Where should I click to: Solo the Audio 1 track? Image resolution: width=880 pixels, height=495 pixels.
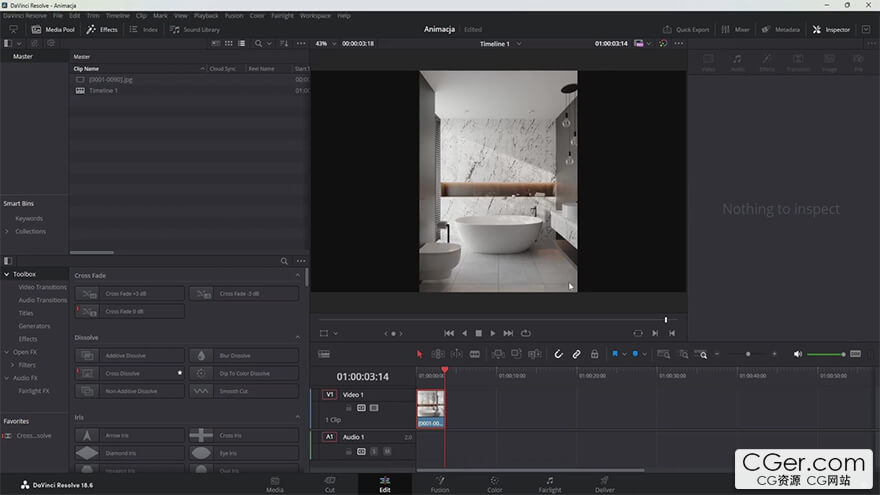coord(374,451)
